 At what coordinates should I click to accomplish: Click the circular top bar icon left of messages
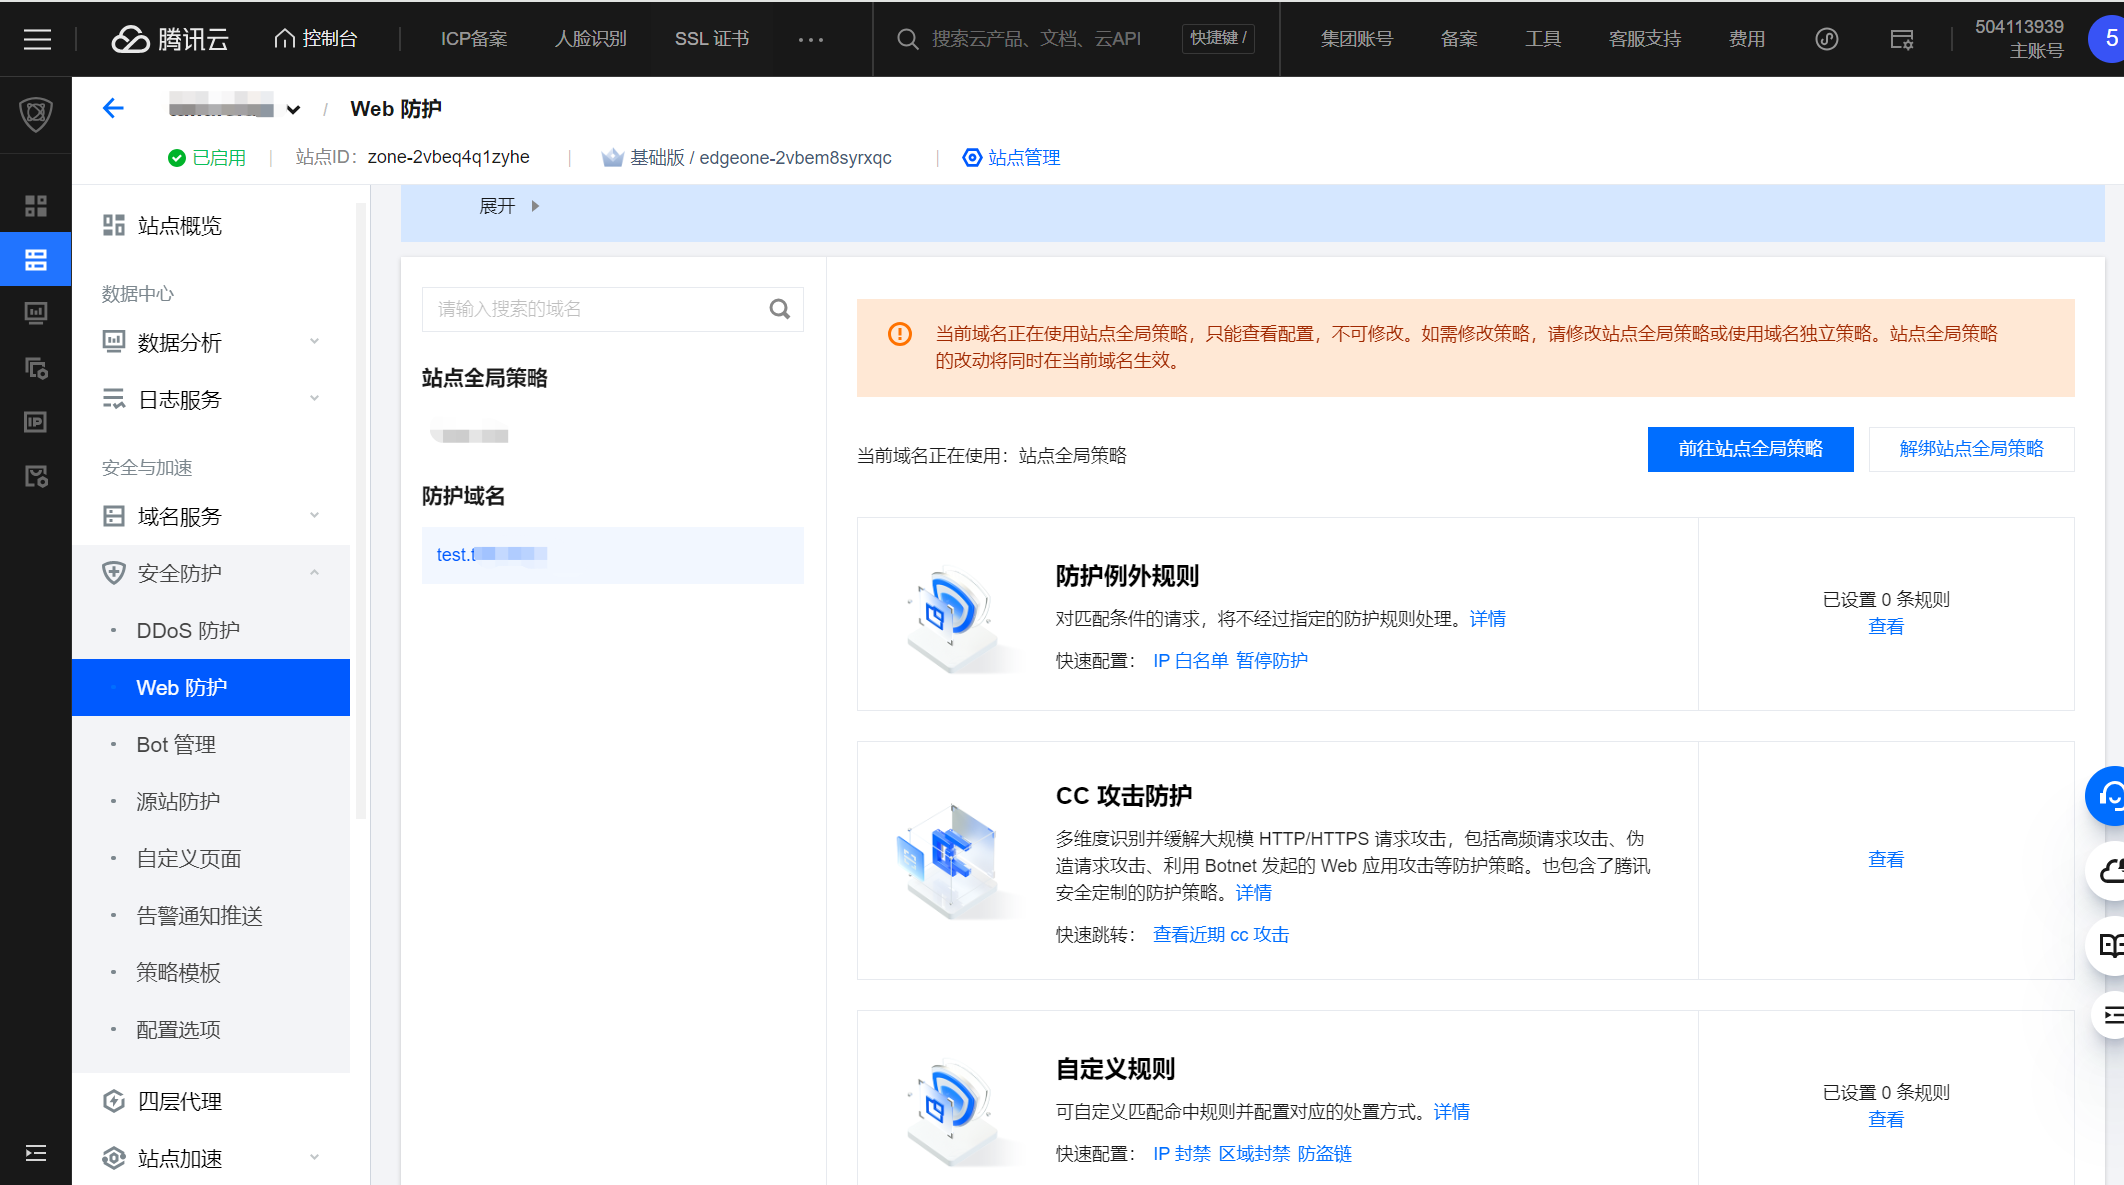pos(1827,39)
